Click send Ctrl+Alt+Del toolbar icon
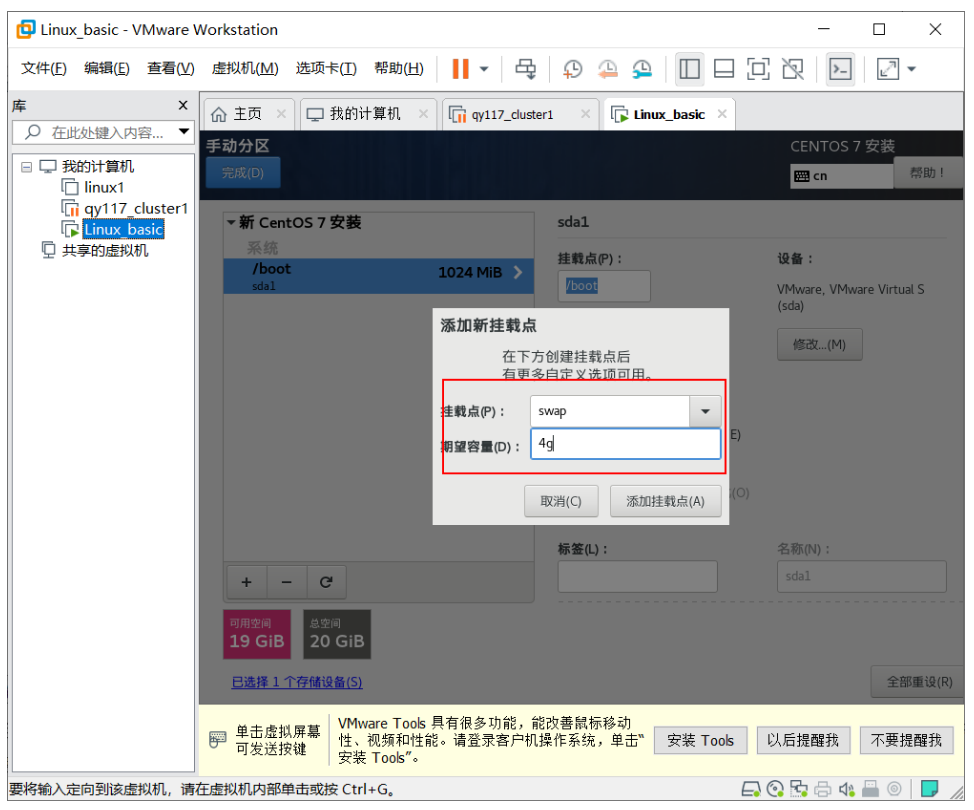Screen dimensions: 974x810 coord(526,68)
